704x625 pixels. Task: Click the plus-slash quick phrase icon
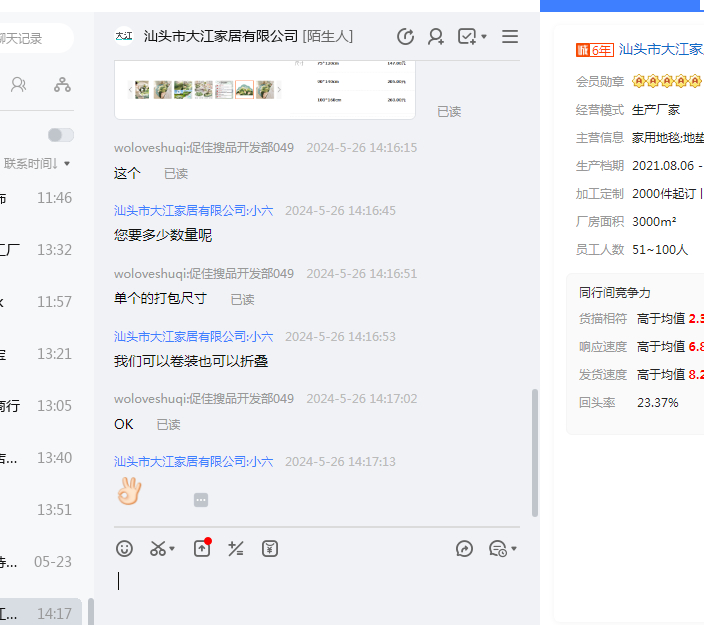coord(236,548)
